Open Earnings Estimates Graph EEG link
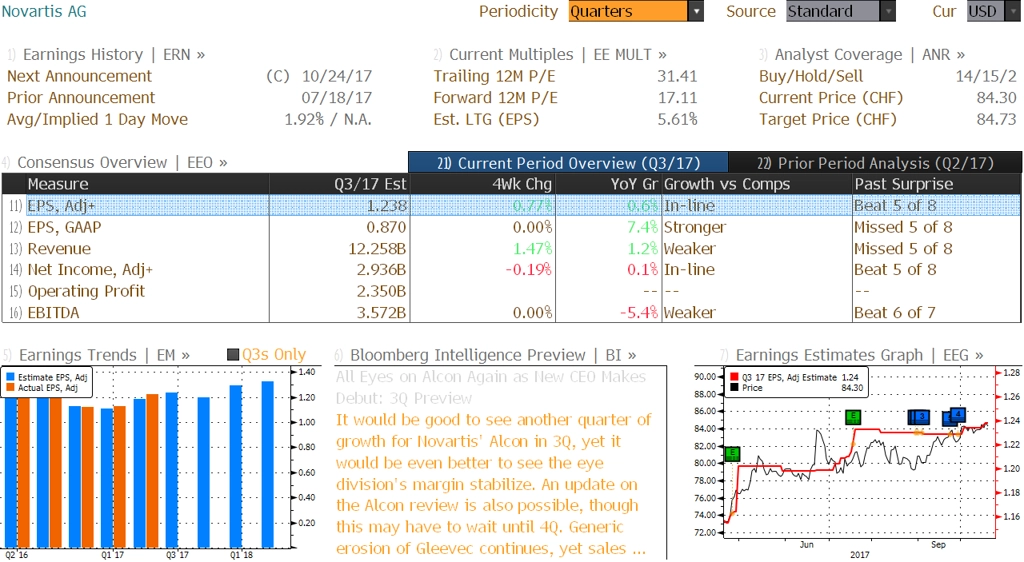The height and width of the screenshot is (562, 1024). (x=859, y=355)
